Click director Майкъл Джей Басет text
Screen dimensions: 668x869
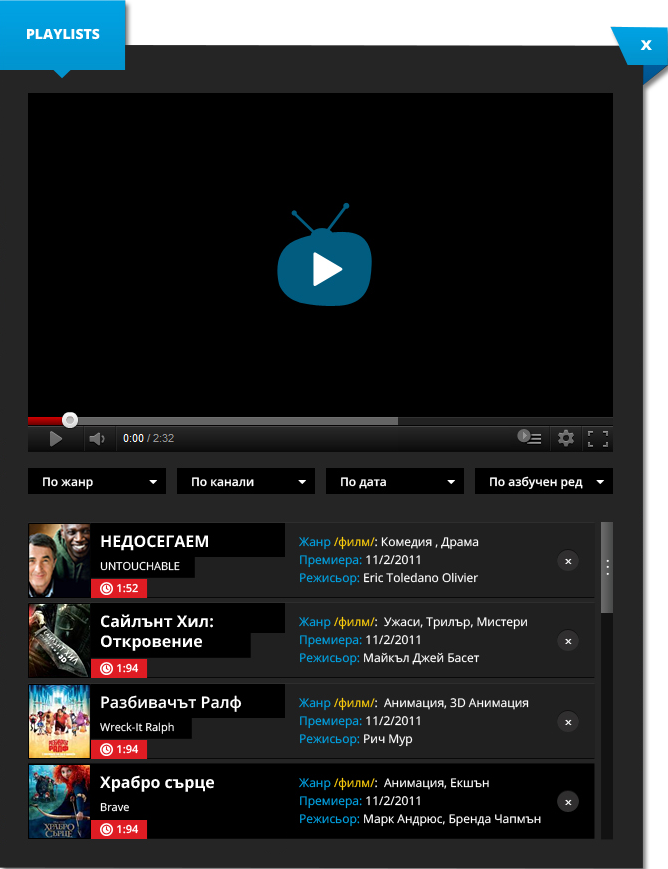point(421,658)
